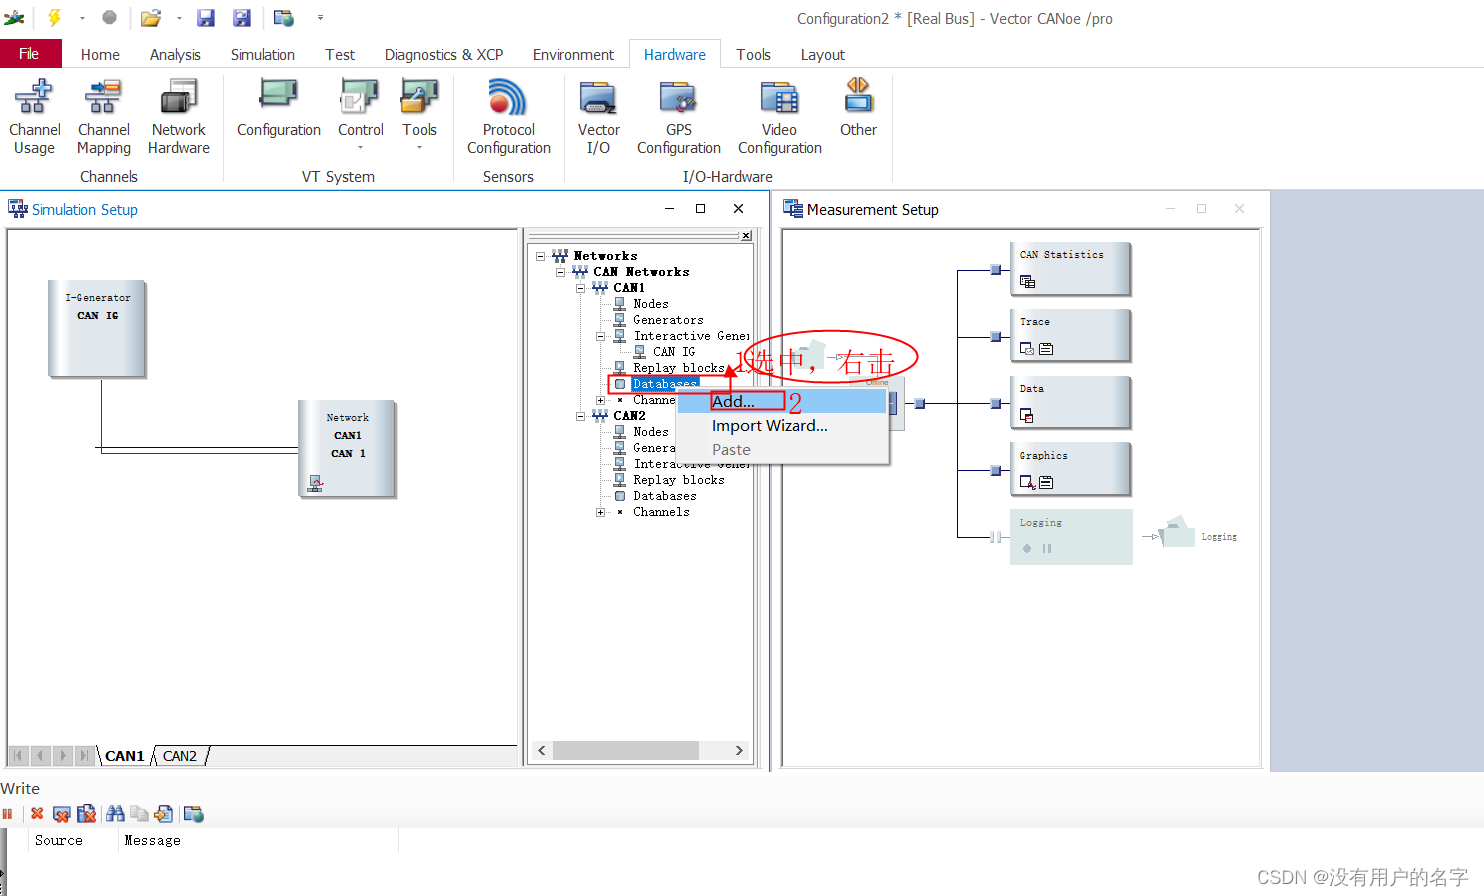Click the document-with-arrow export icon in the Write toolbar
This screenshot has height=896, width=1484.
[x=163, y=814]
